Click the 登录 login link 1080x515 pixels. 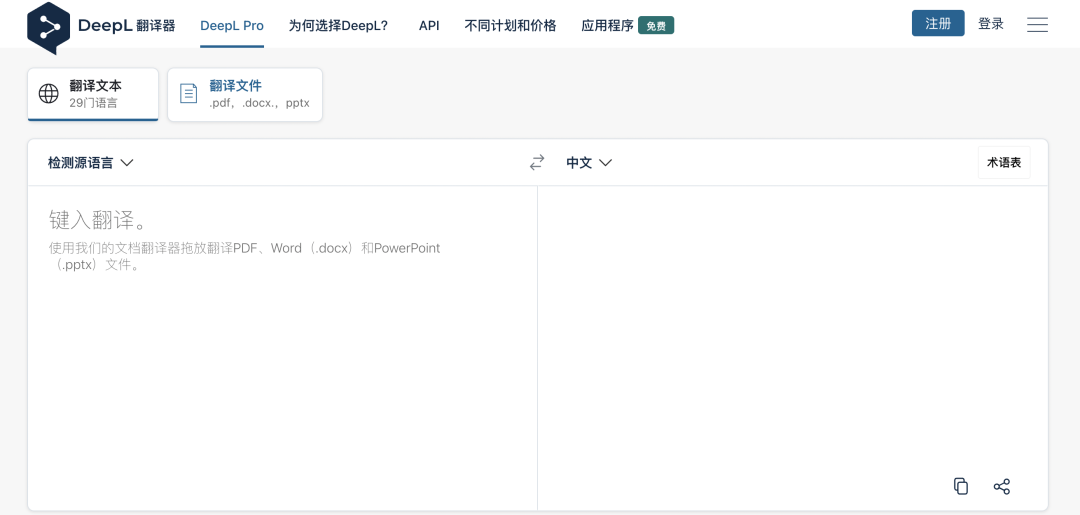991,23
